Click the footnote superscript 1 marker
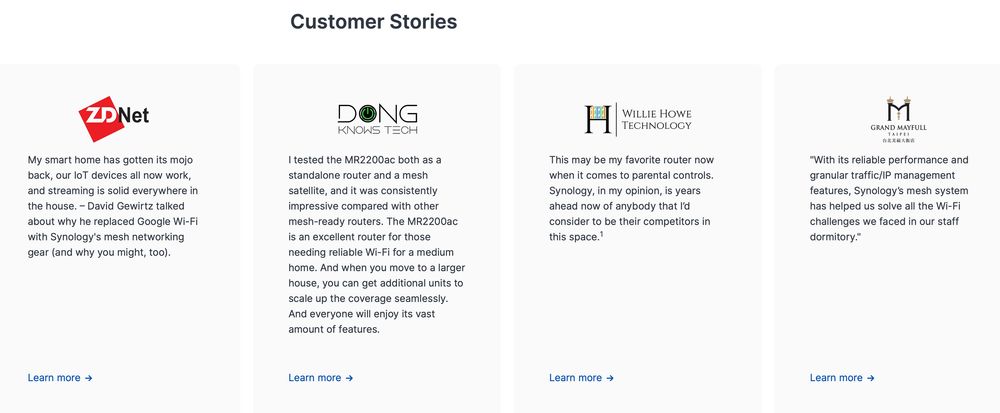1000x413 pixels. 602,234
